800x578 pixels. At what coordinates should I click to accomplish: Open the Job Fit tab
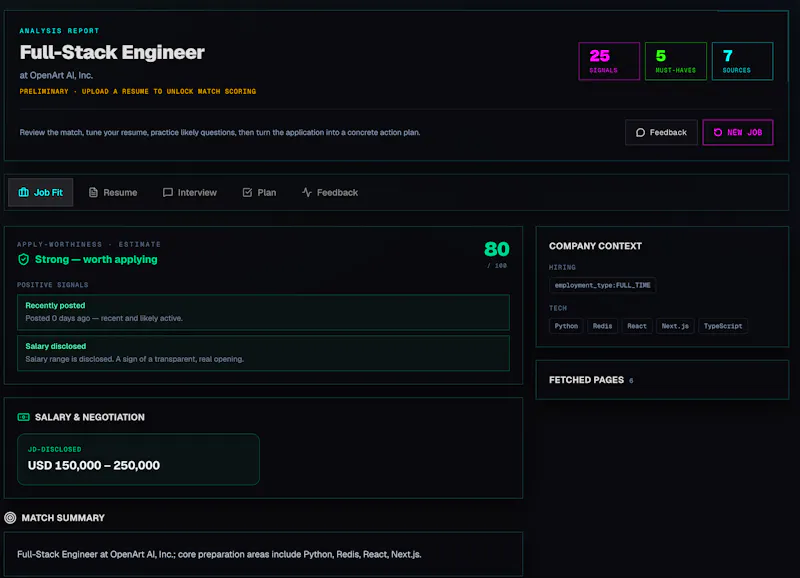[41, 192]
